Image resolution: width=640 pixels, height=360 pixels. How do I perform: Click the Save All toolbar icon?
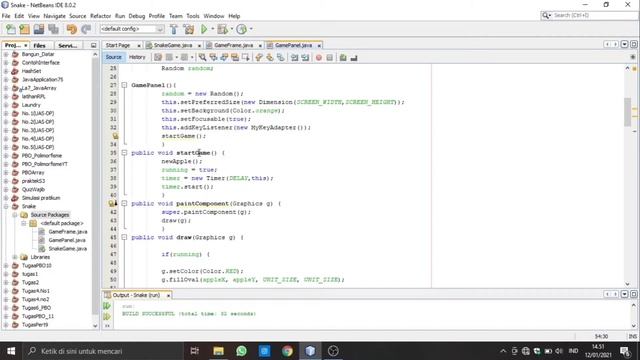53,29
